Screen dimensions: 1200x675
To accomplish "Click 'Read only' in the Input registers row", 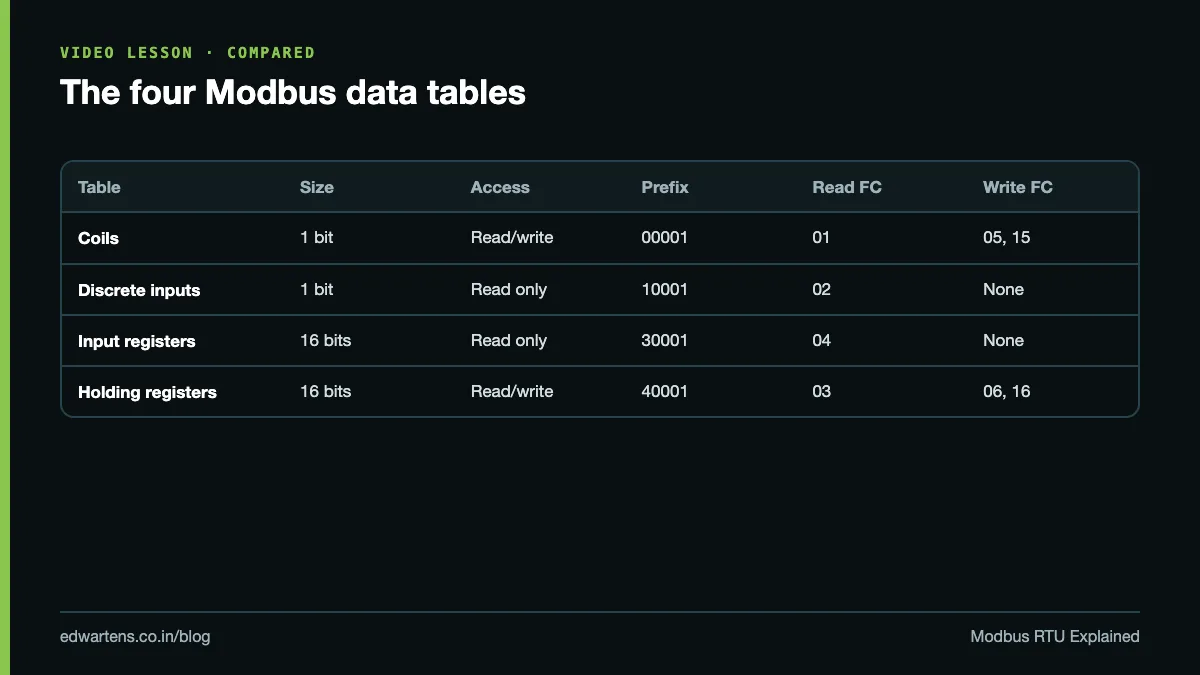I will (x=509, y=340).
